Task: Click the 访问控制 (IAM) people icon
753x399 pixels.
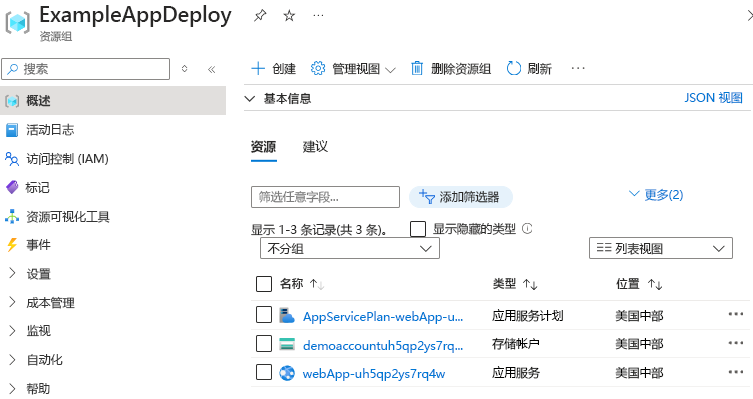Action: [x=12, y=159]
